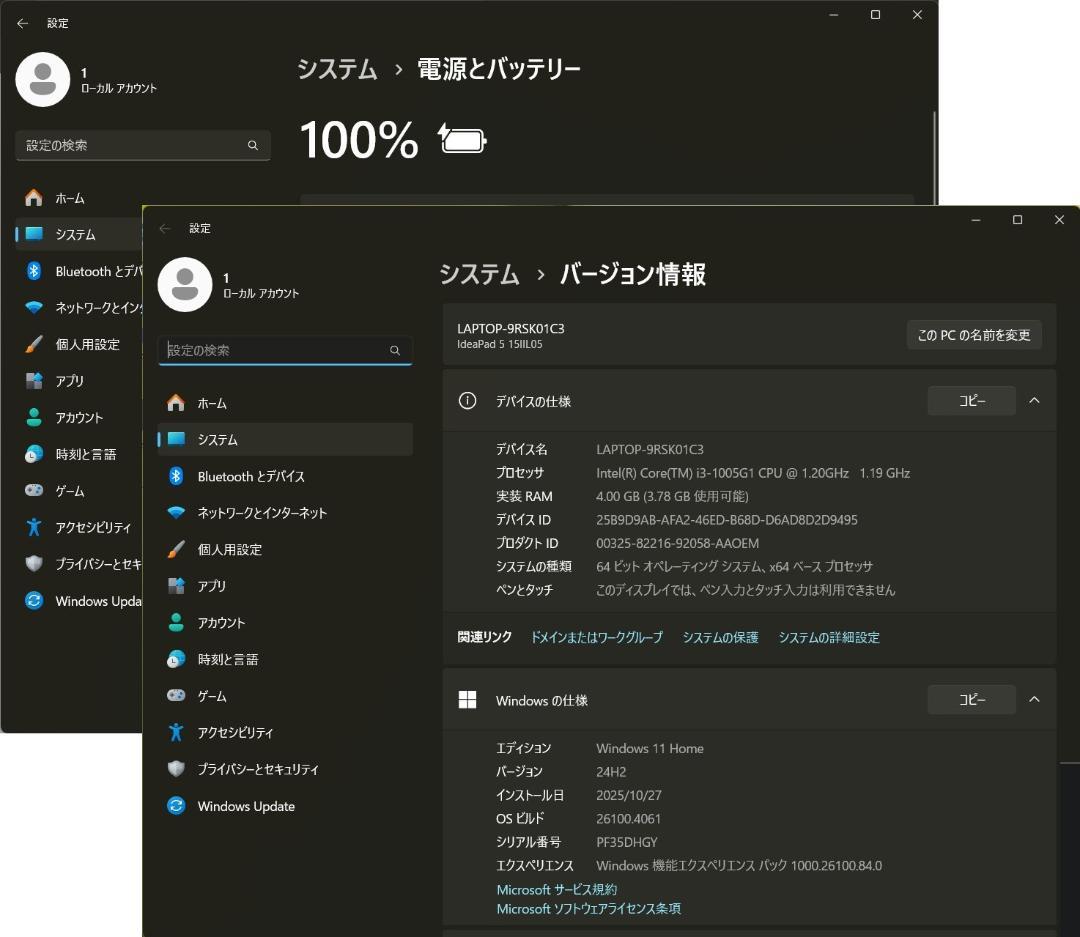
Task: Click the システム breadcrumb link
Action: [x=479, y=274]
